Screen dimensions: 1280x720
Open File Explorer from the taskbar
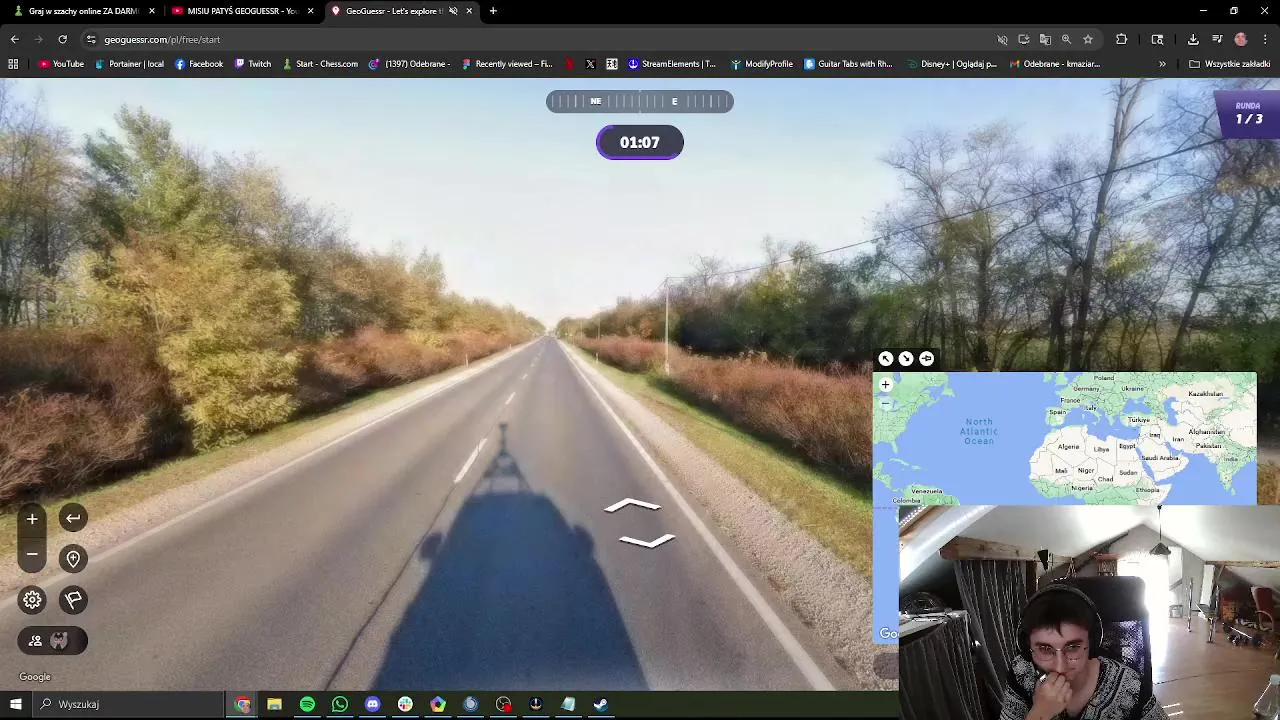pyautogui.click(x=274, y=704)
